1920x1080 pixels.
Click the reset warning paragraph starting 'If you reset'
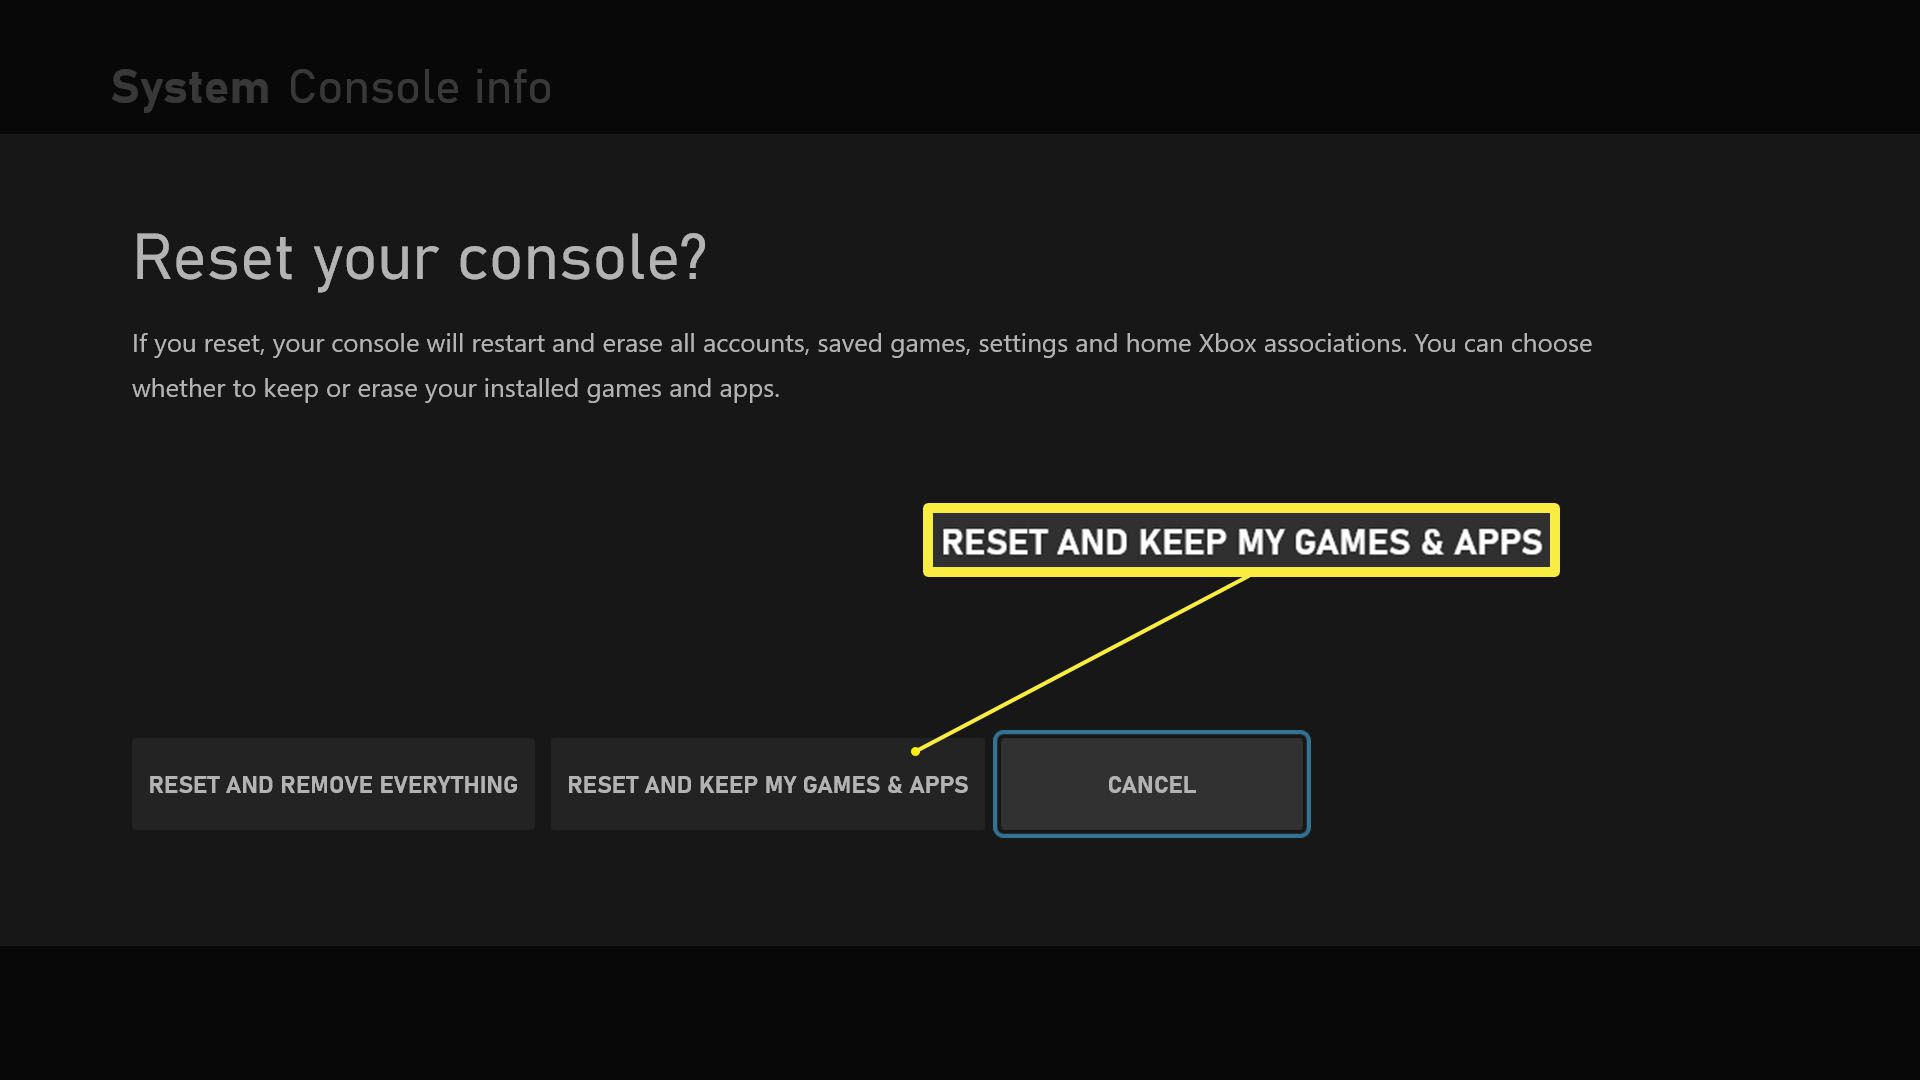pyautogui.click(x=862, y=366)
